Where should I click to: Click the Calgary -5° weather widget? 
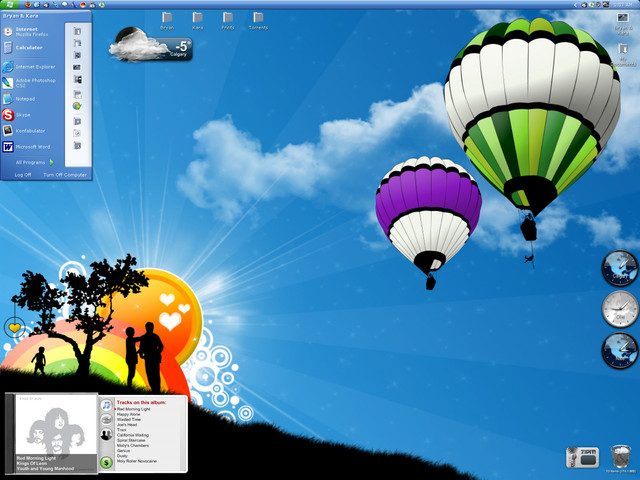[150, 45]
